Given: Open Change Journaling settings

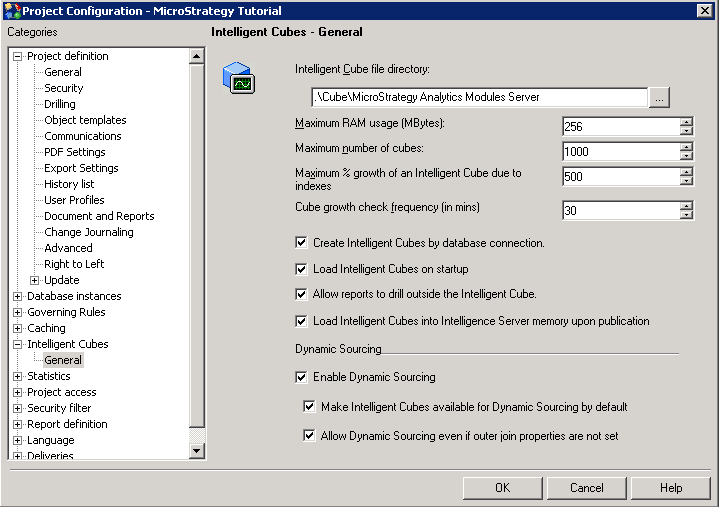Looking at the screenshot, I should [88, 232].
